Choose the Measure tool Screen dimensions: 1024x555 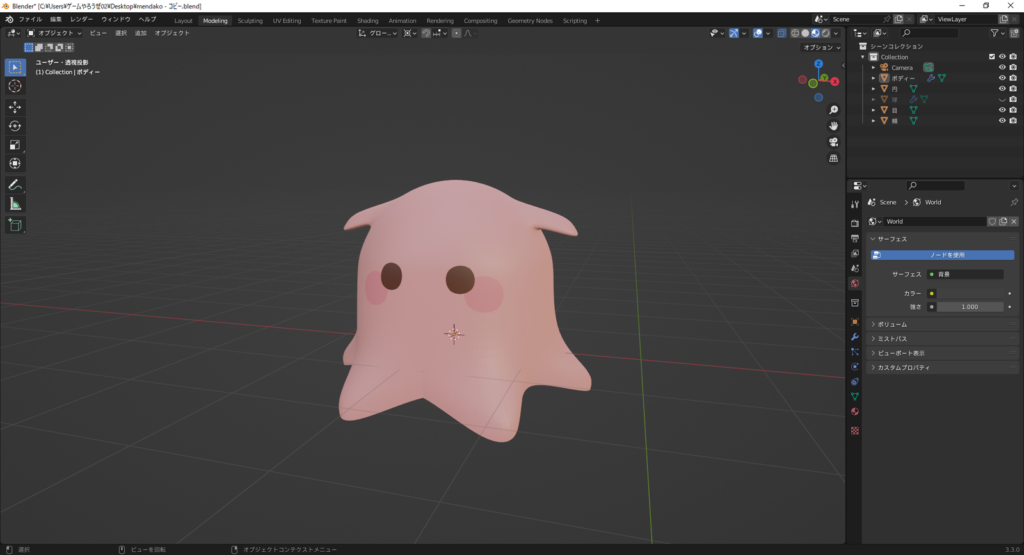(15, 204)
